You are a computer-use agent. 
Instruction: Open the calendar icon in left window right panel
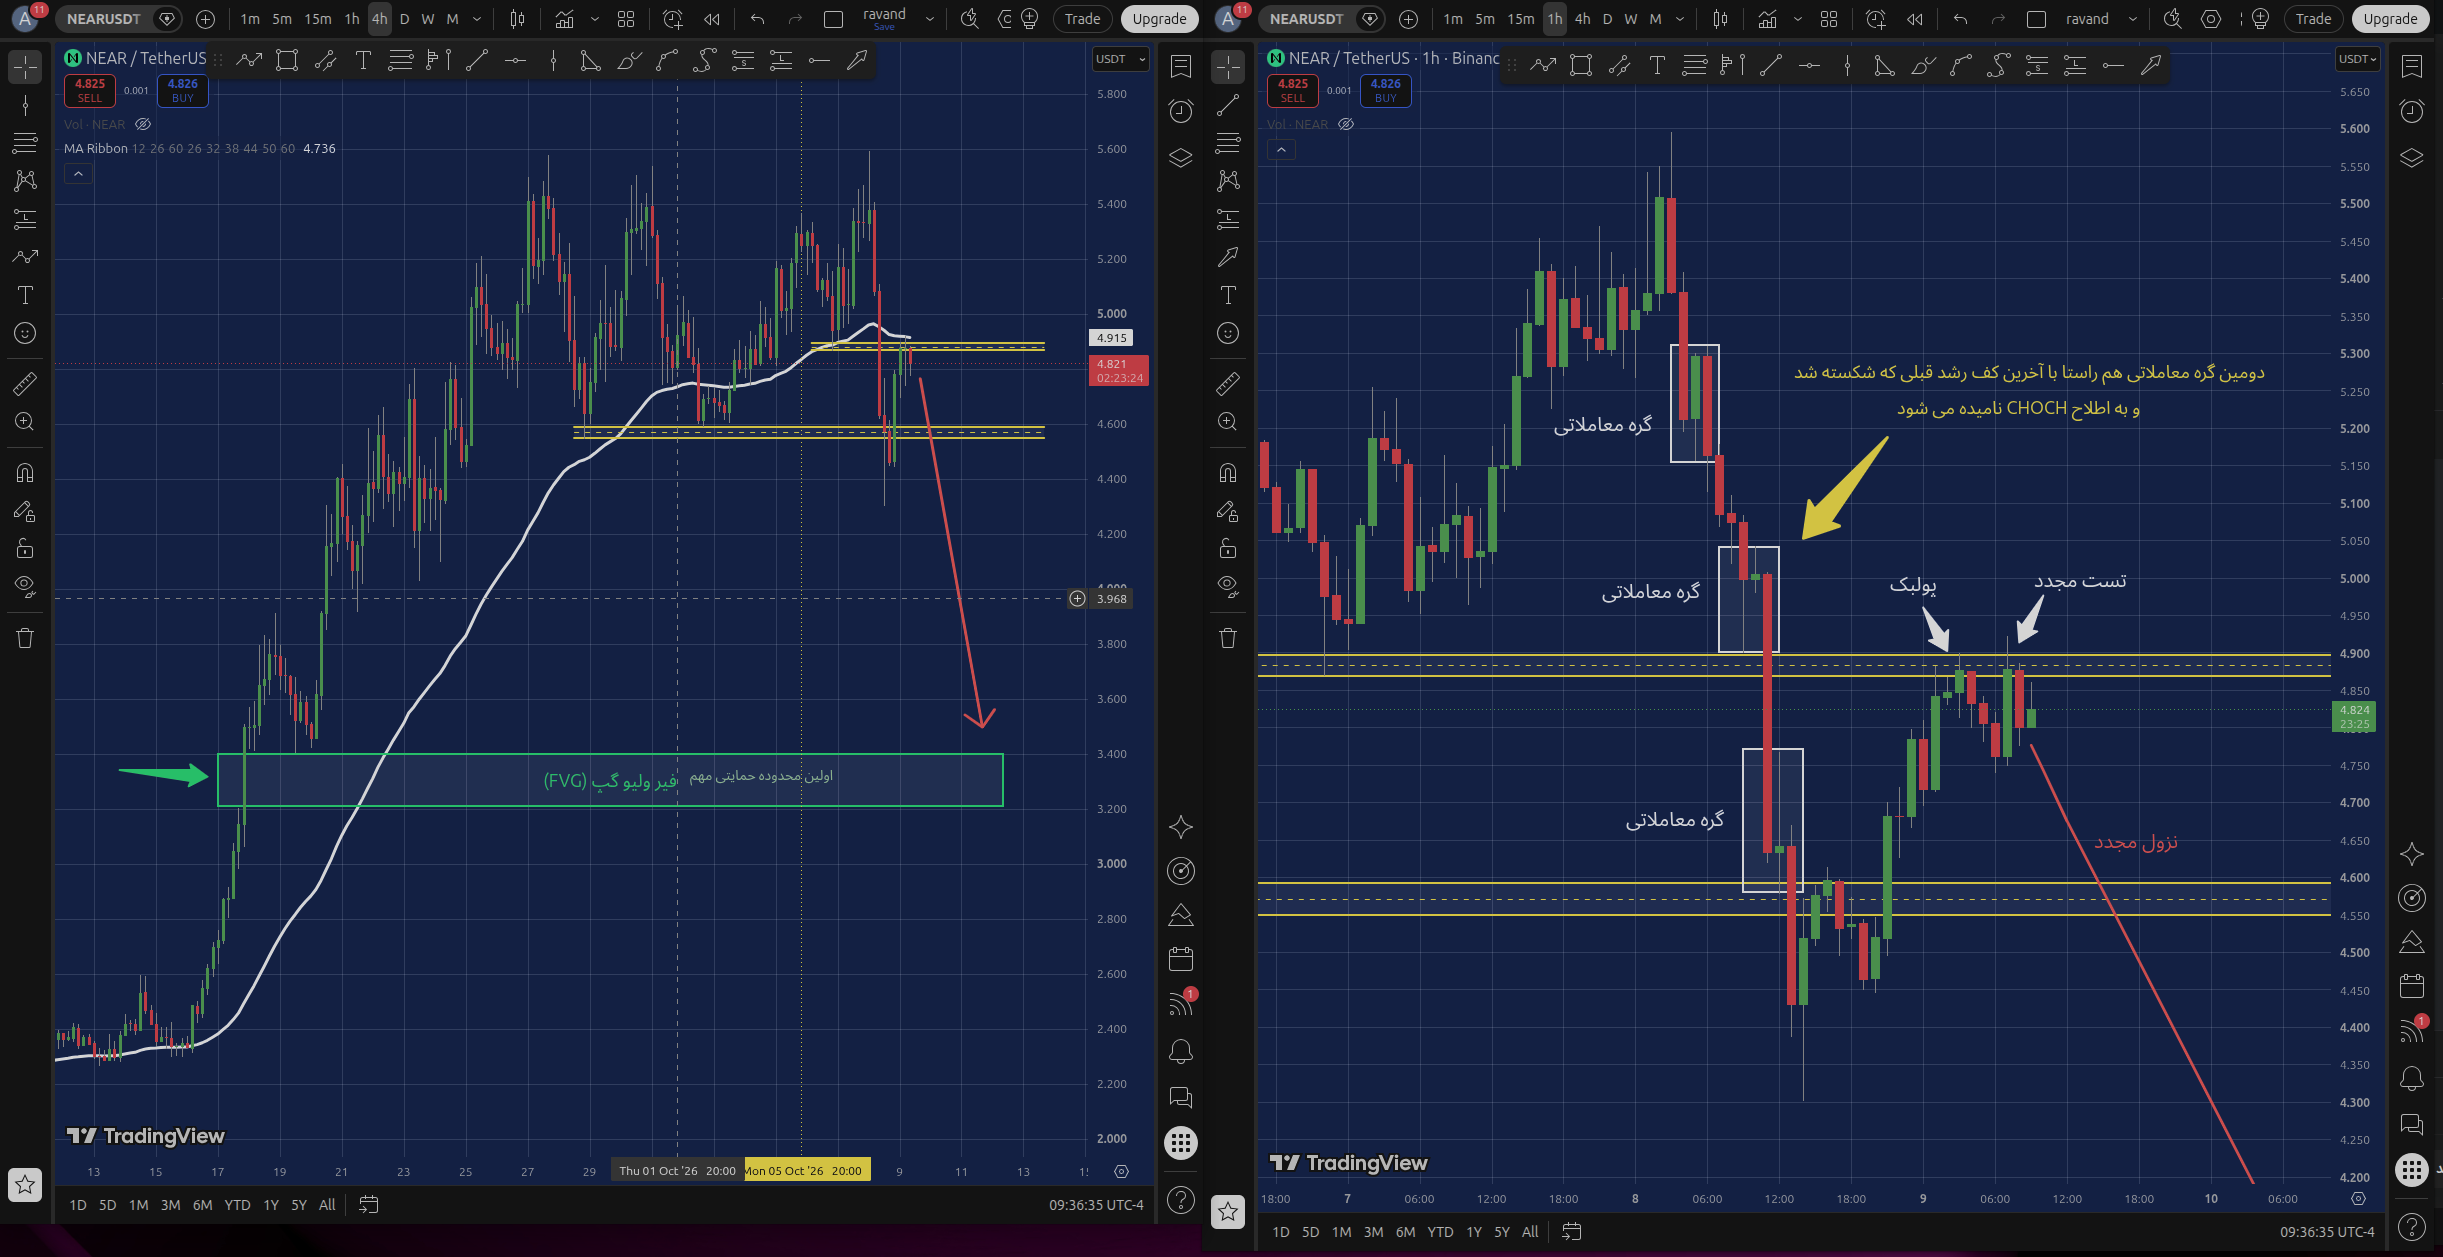pos(1181,960)
